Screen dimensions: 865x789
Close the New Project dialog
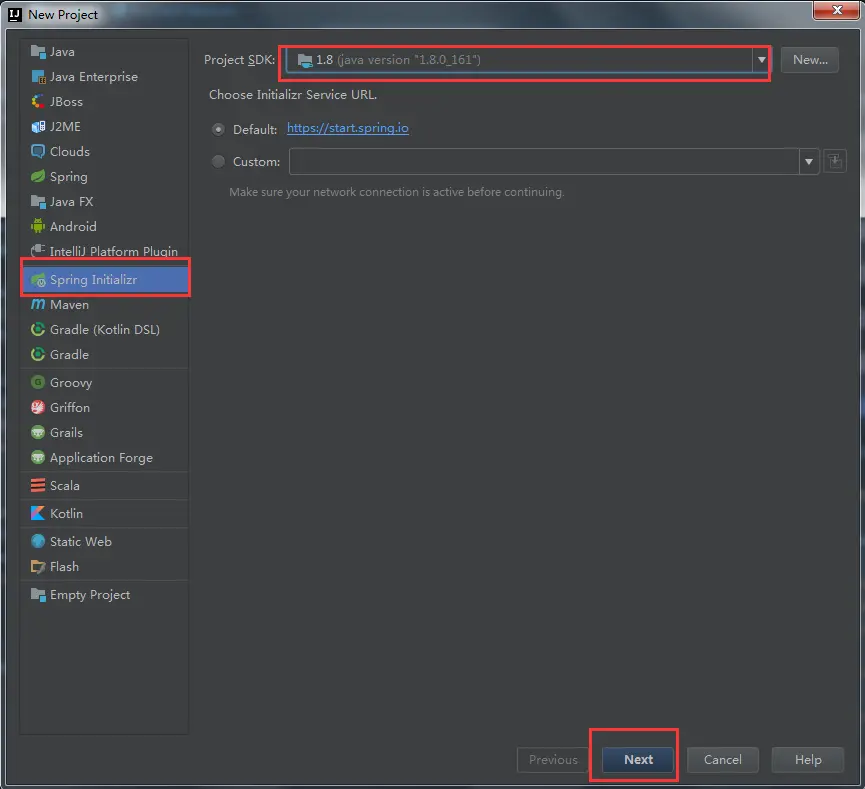click(836, 10)
